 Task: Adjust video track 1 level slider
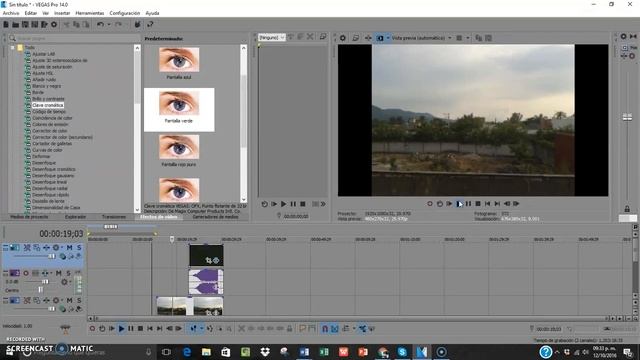(52, 256)
